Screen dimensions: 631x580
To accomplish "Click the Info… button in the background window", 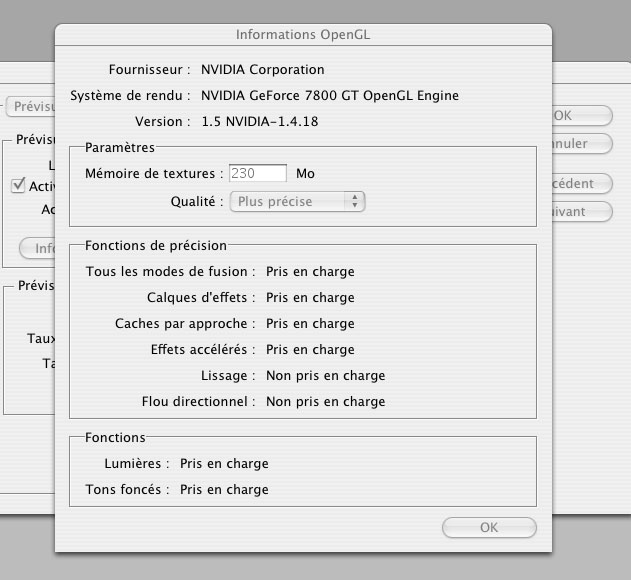I will [37, 248].
